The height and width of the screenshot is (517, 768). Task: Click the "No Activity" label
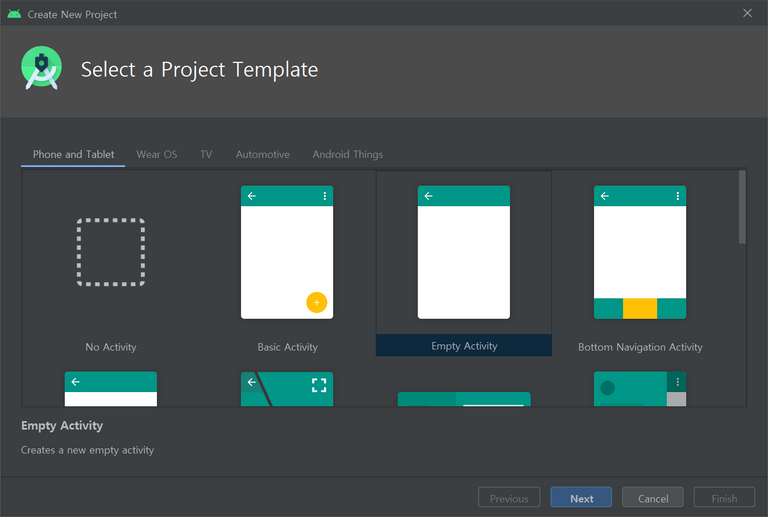pos(111,347)
